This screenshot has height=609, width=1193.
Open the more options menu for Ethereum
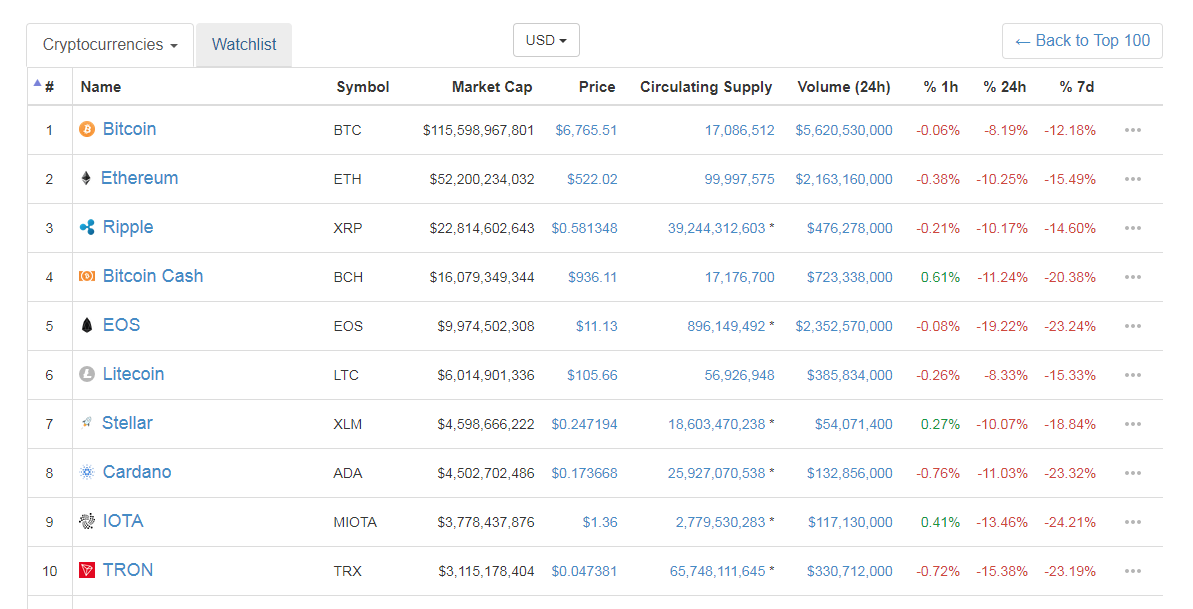(1132, 179)
